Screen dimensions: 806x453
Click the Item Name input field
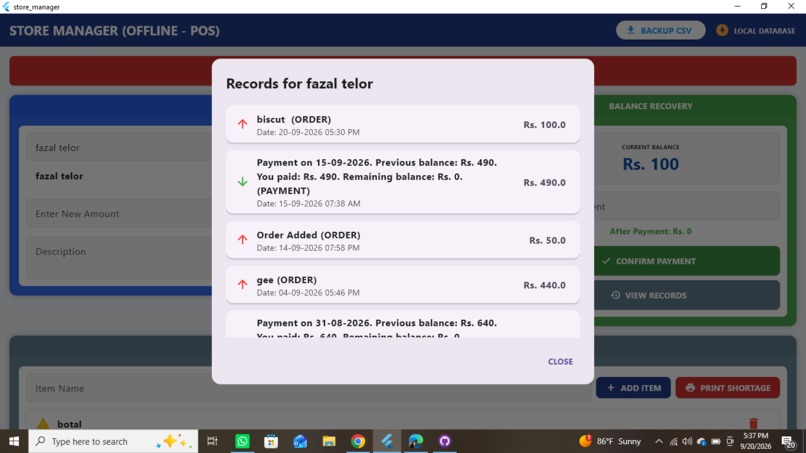308,388
